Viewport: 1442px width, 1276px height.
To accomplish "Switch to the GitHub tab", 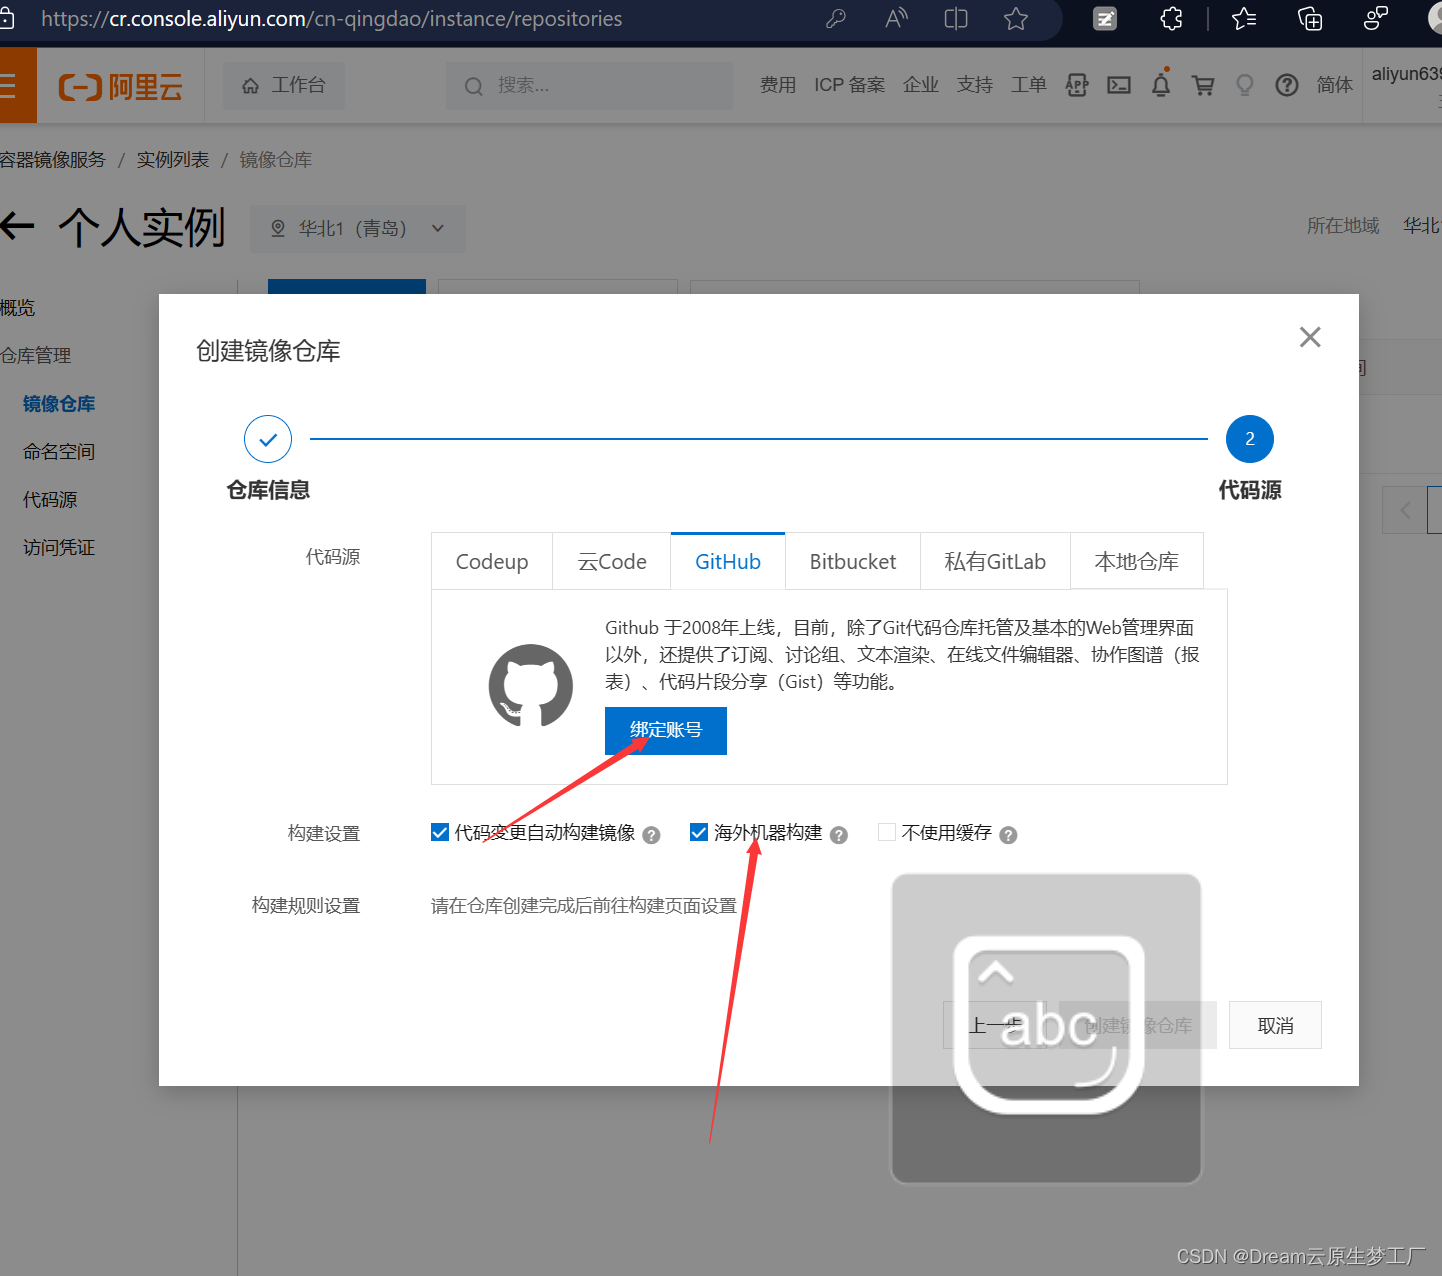I will click(728, 562).
